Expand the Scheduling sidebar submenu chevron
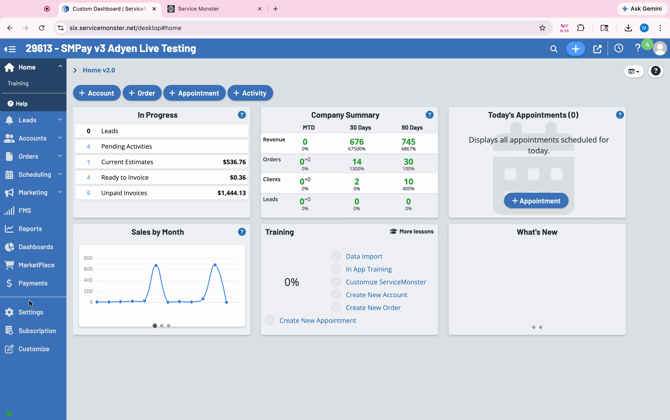Screen dimensions: 670x420 tap(60, 174)
